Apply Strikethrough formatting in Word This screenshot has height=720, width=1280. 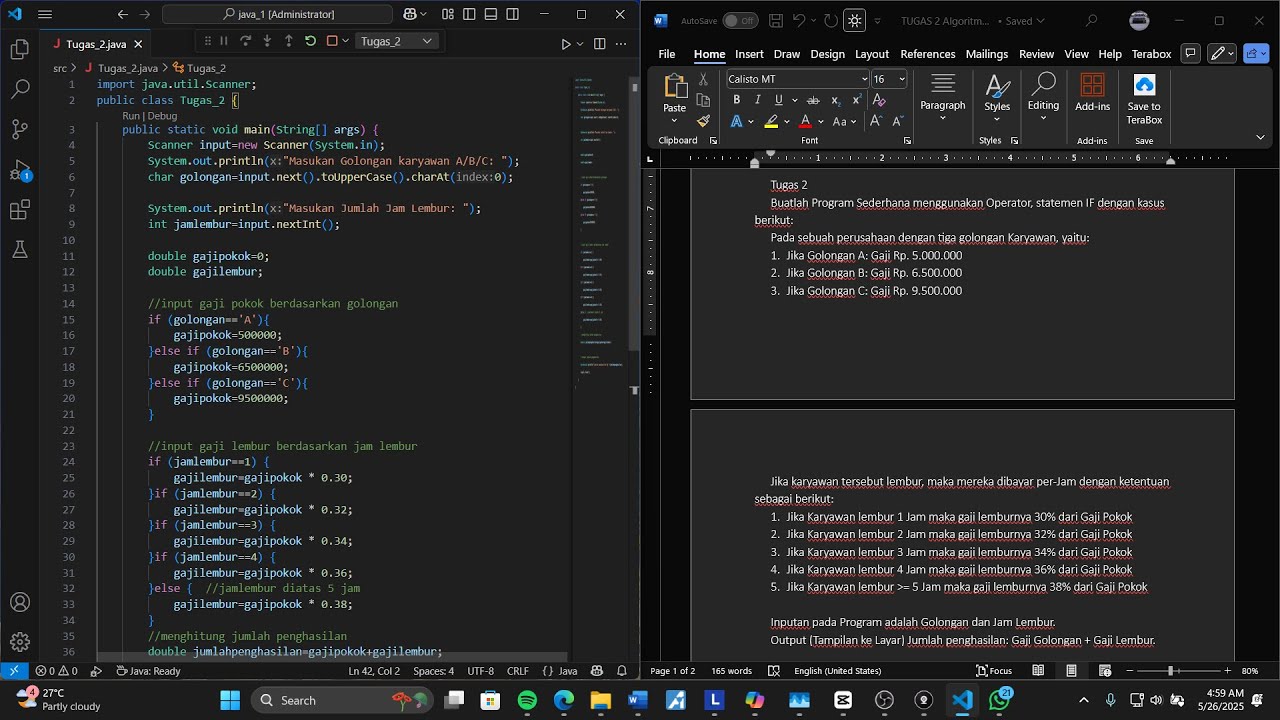[x=813, y=100]
